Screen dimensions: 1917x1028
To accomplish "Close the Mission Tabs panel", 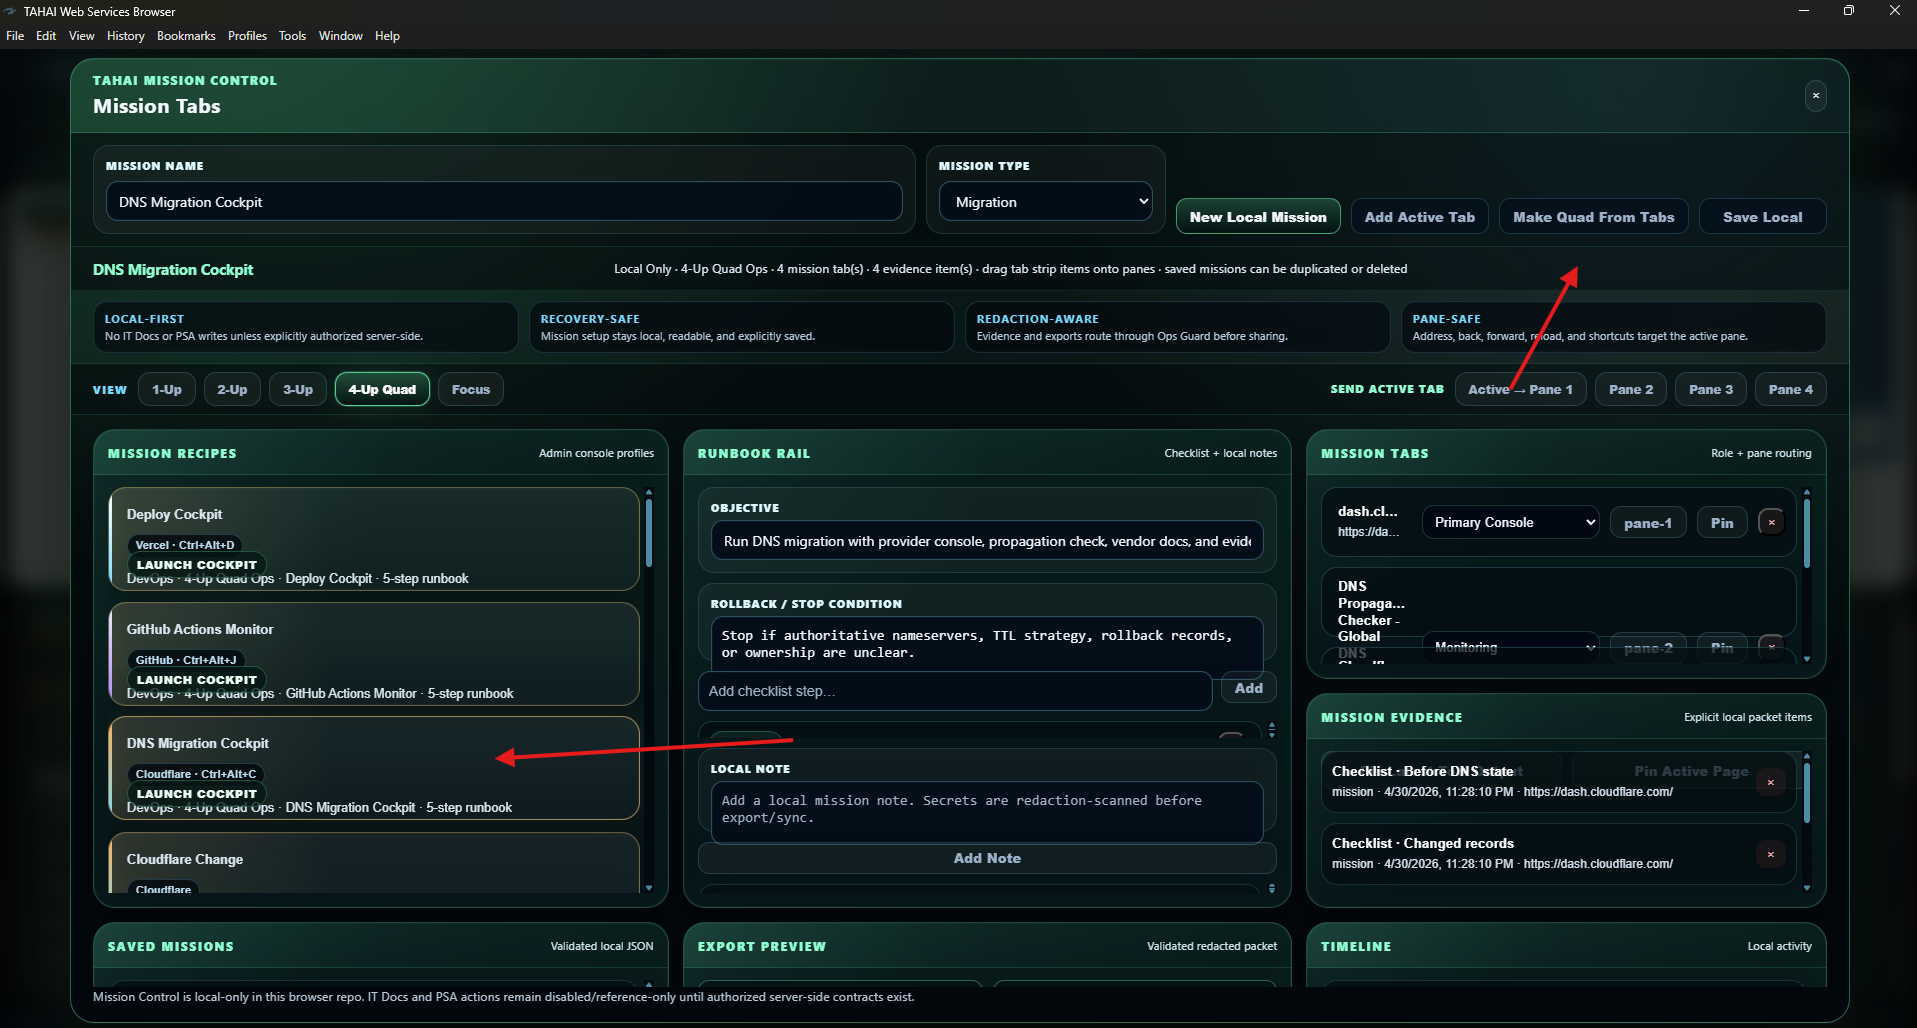I will (x=1815, y=96).
